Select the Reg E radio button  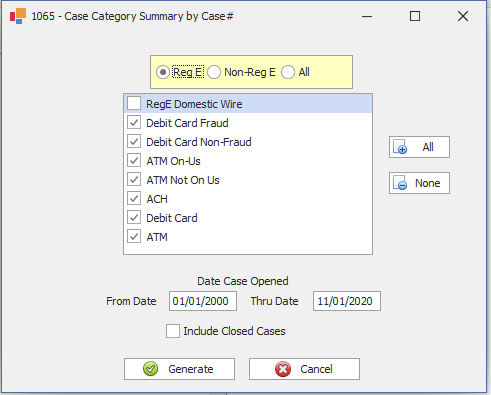[163, 72]
